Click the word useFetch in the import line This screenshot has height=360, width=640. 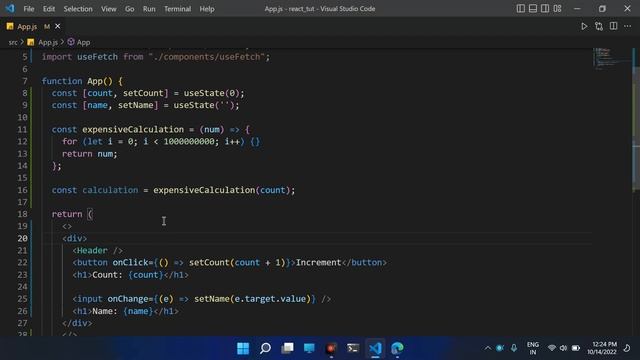(x=97, y=57)
